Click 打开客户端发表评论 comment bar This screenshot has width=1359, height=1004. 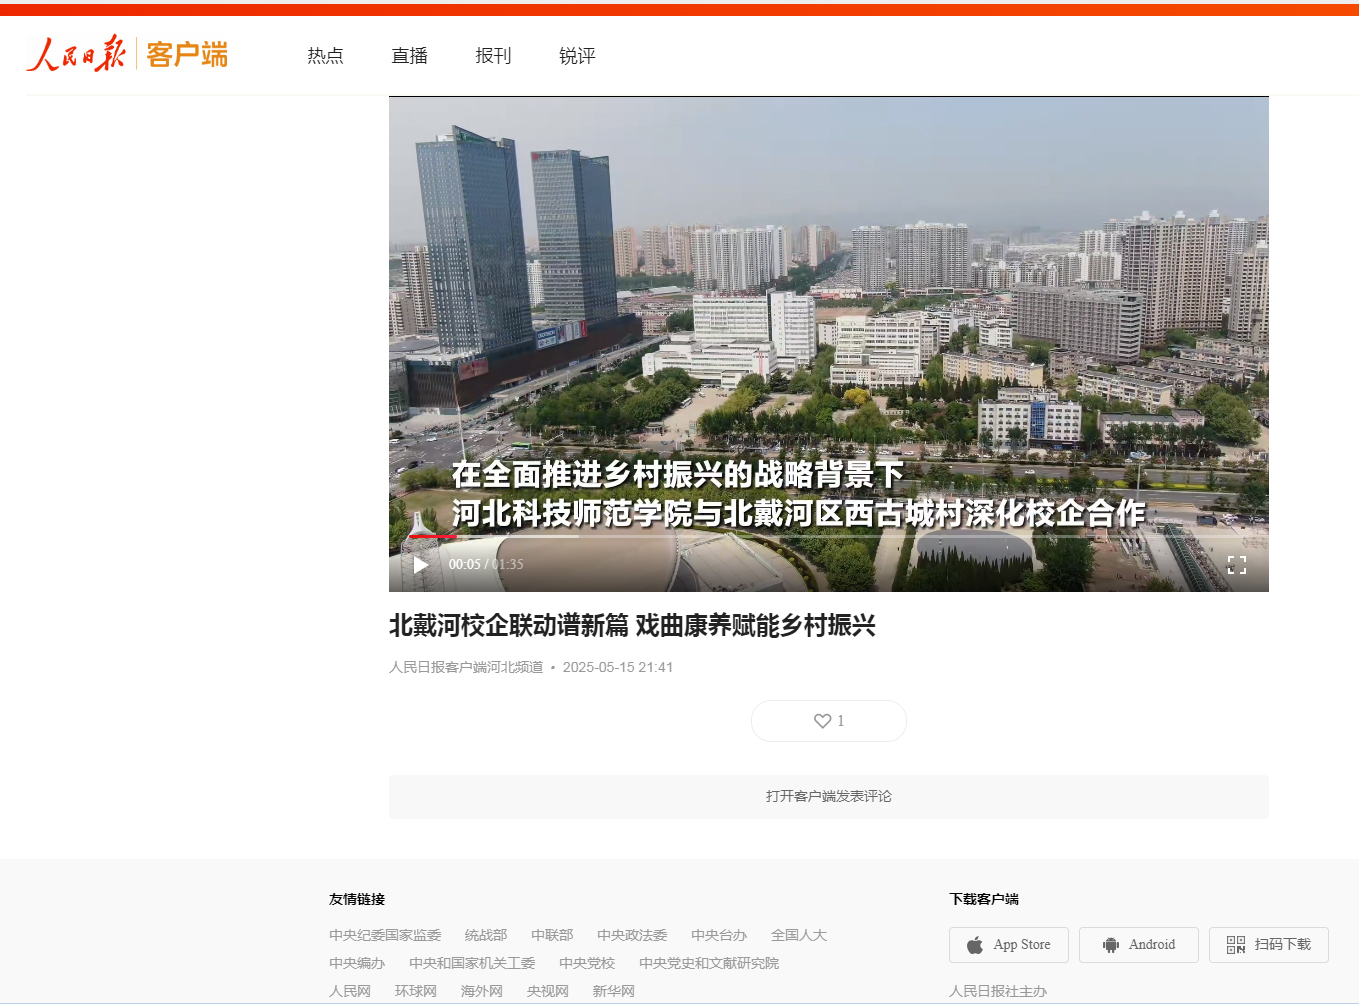coord(828,797)
